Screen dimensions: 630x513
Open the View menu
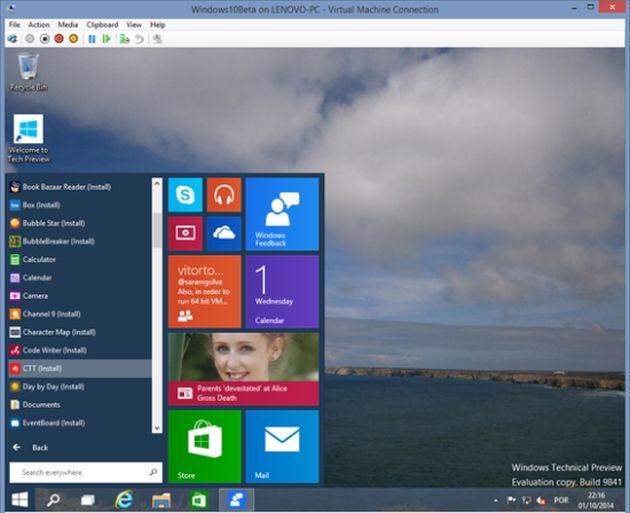click(134, 25)
